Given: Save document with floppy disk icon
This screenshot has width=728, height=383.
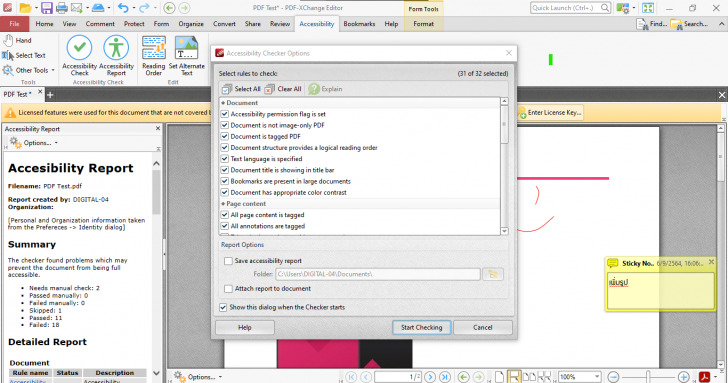Looking at the screenshot, I should (46, 8).
